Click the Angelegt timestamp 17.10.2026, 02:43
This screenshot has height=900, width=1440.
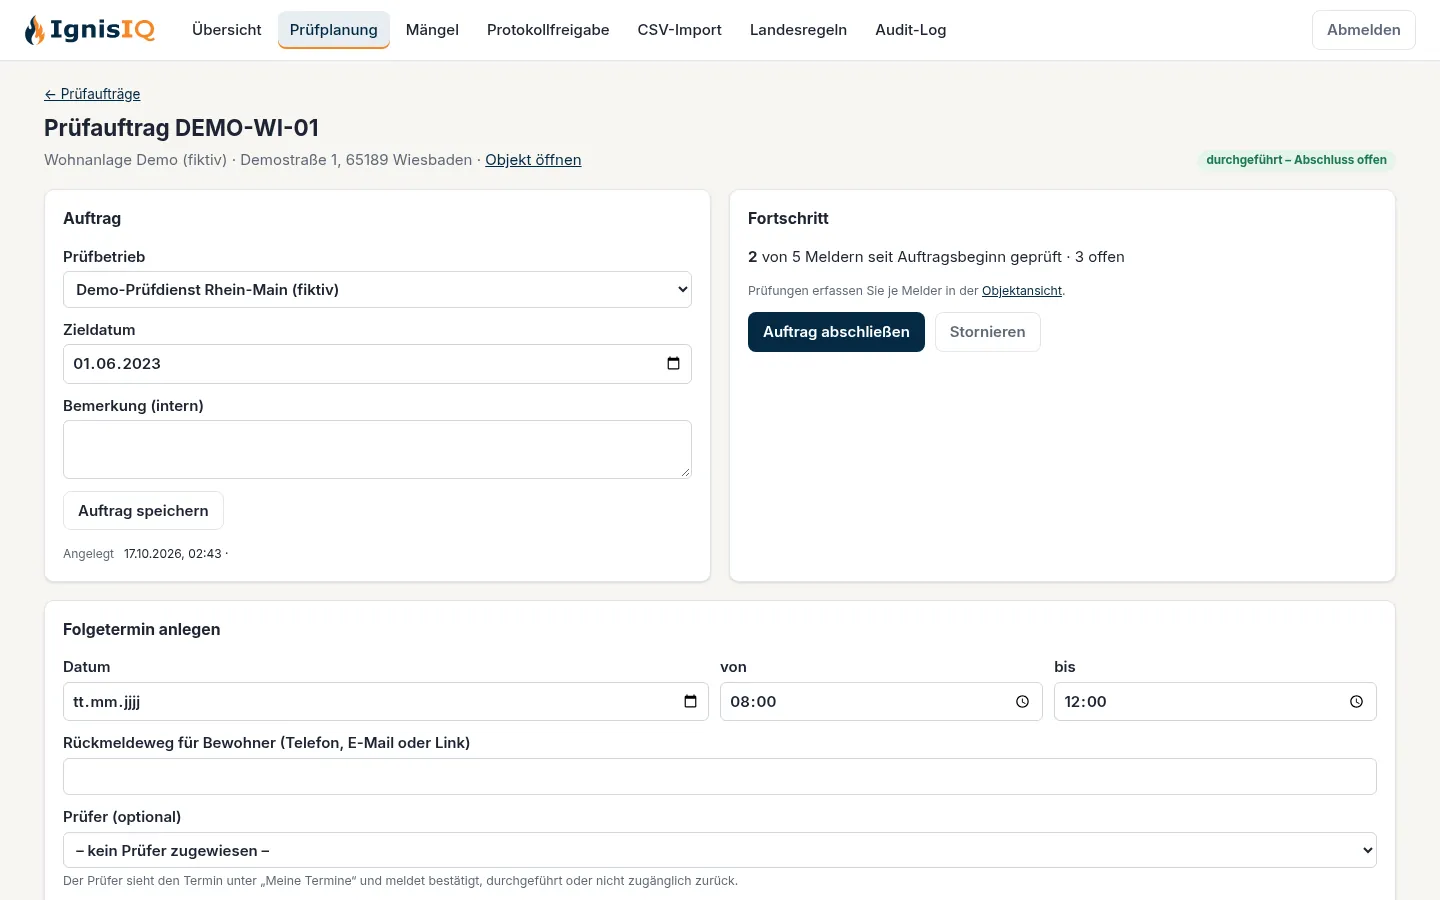pos(173,554)
